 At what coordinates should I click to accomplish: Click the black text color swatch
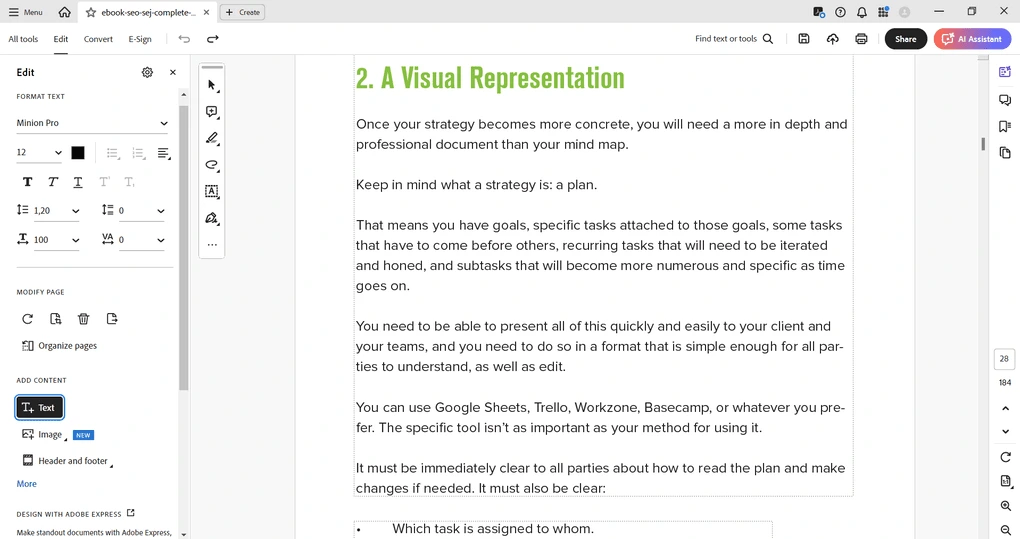pyautogui.click(x=78, y=153)
